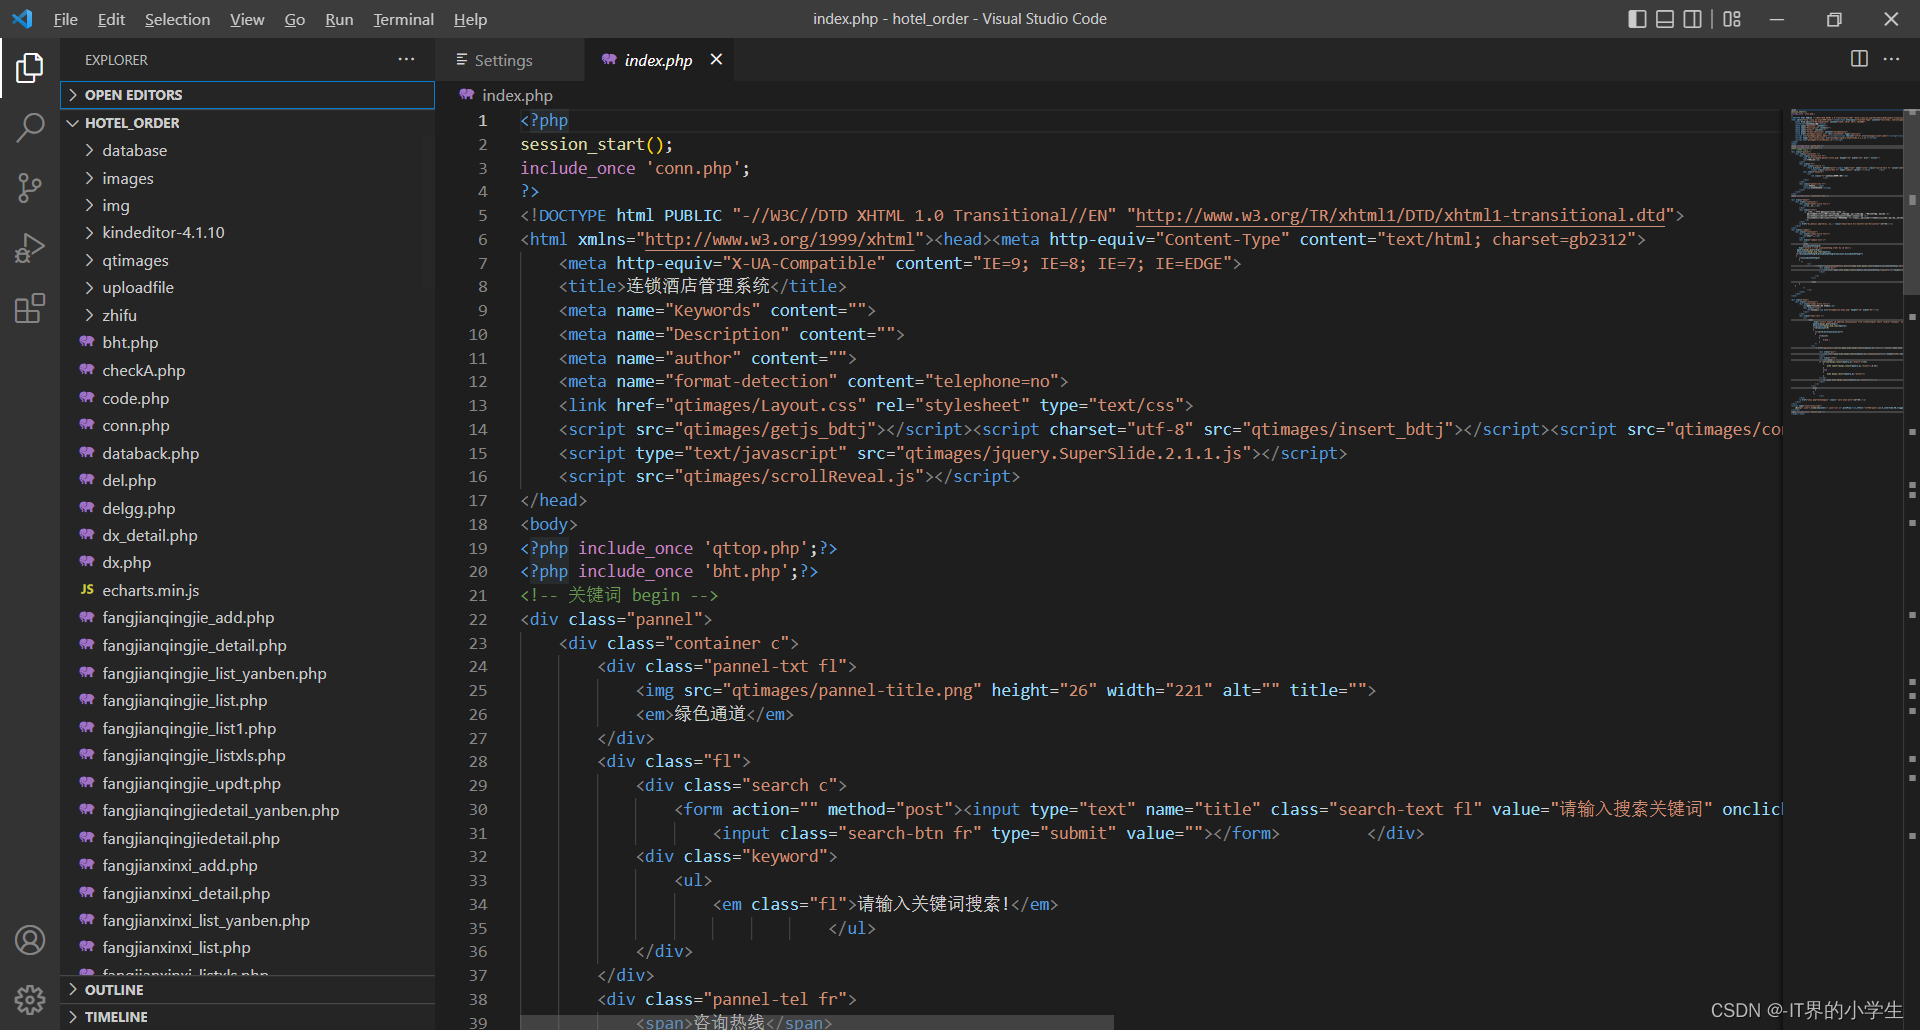Click the PHP icon beside dx.php
The width and height of the screenshot is (1920, 1030).
(x=87, y=562)
